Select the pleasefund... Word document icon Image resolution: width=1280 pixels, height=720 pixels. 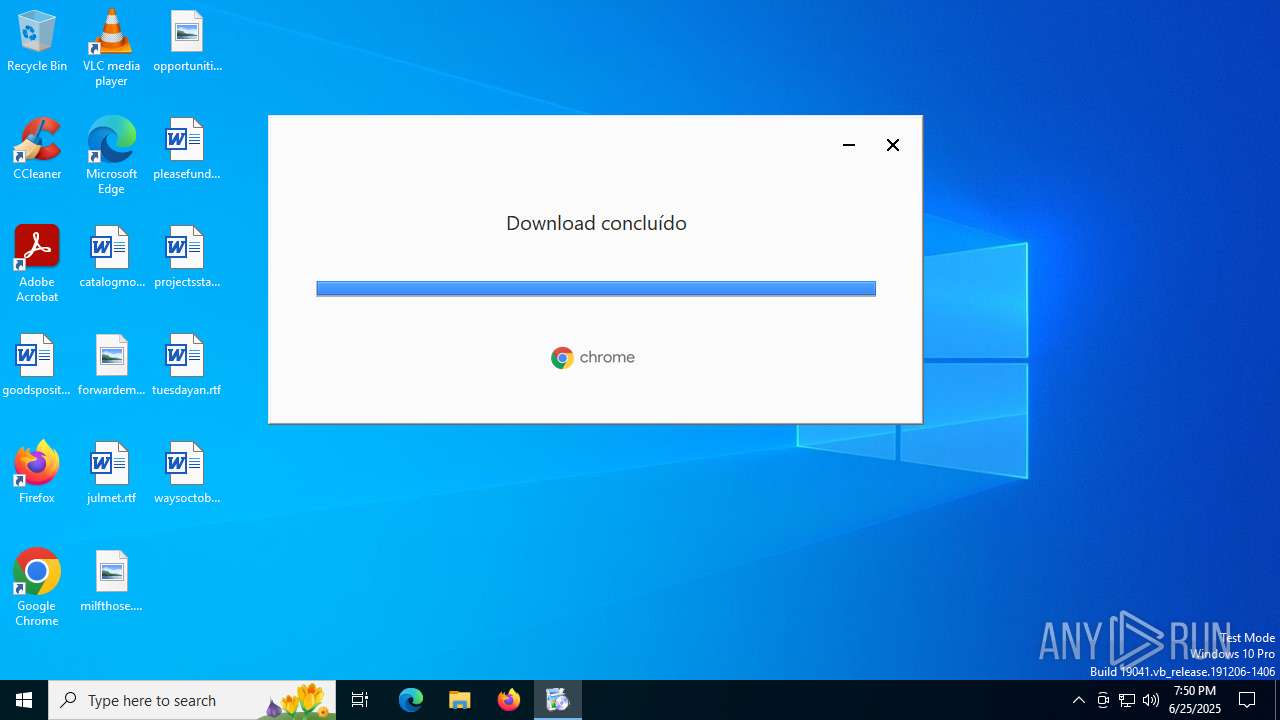pos(187,149)
